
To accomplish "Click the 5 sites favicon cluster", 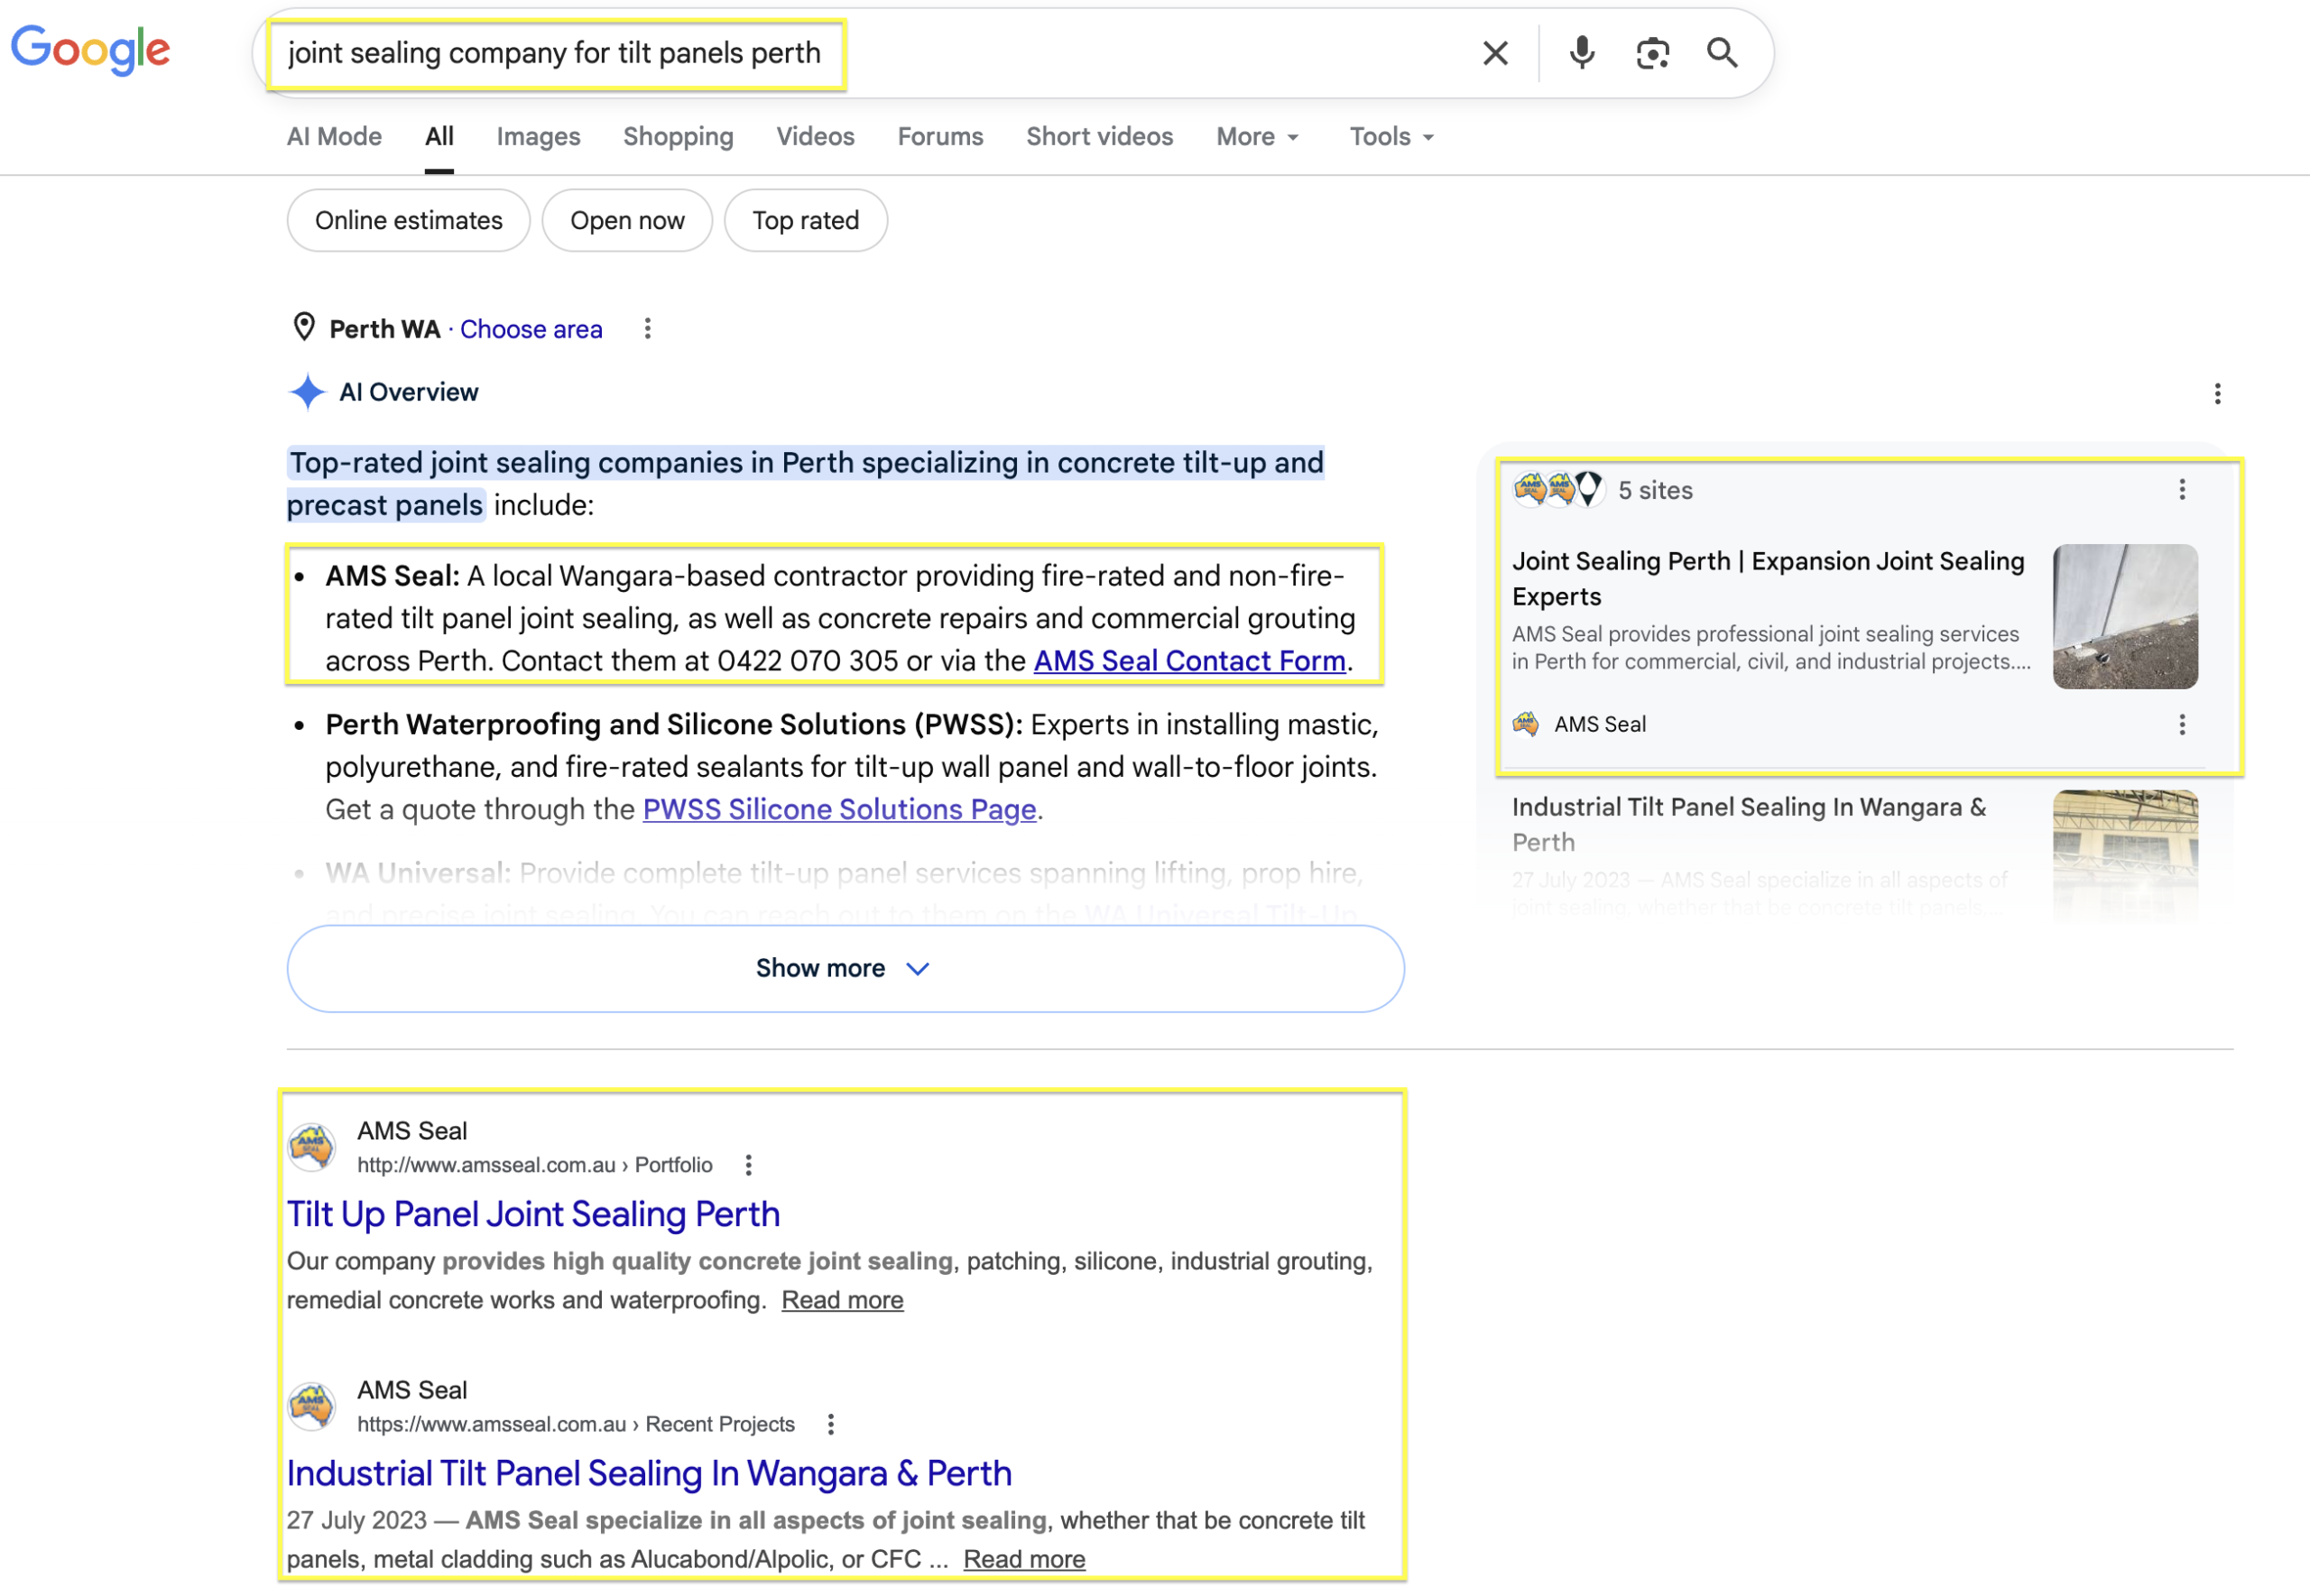I will coord(1559,489).
